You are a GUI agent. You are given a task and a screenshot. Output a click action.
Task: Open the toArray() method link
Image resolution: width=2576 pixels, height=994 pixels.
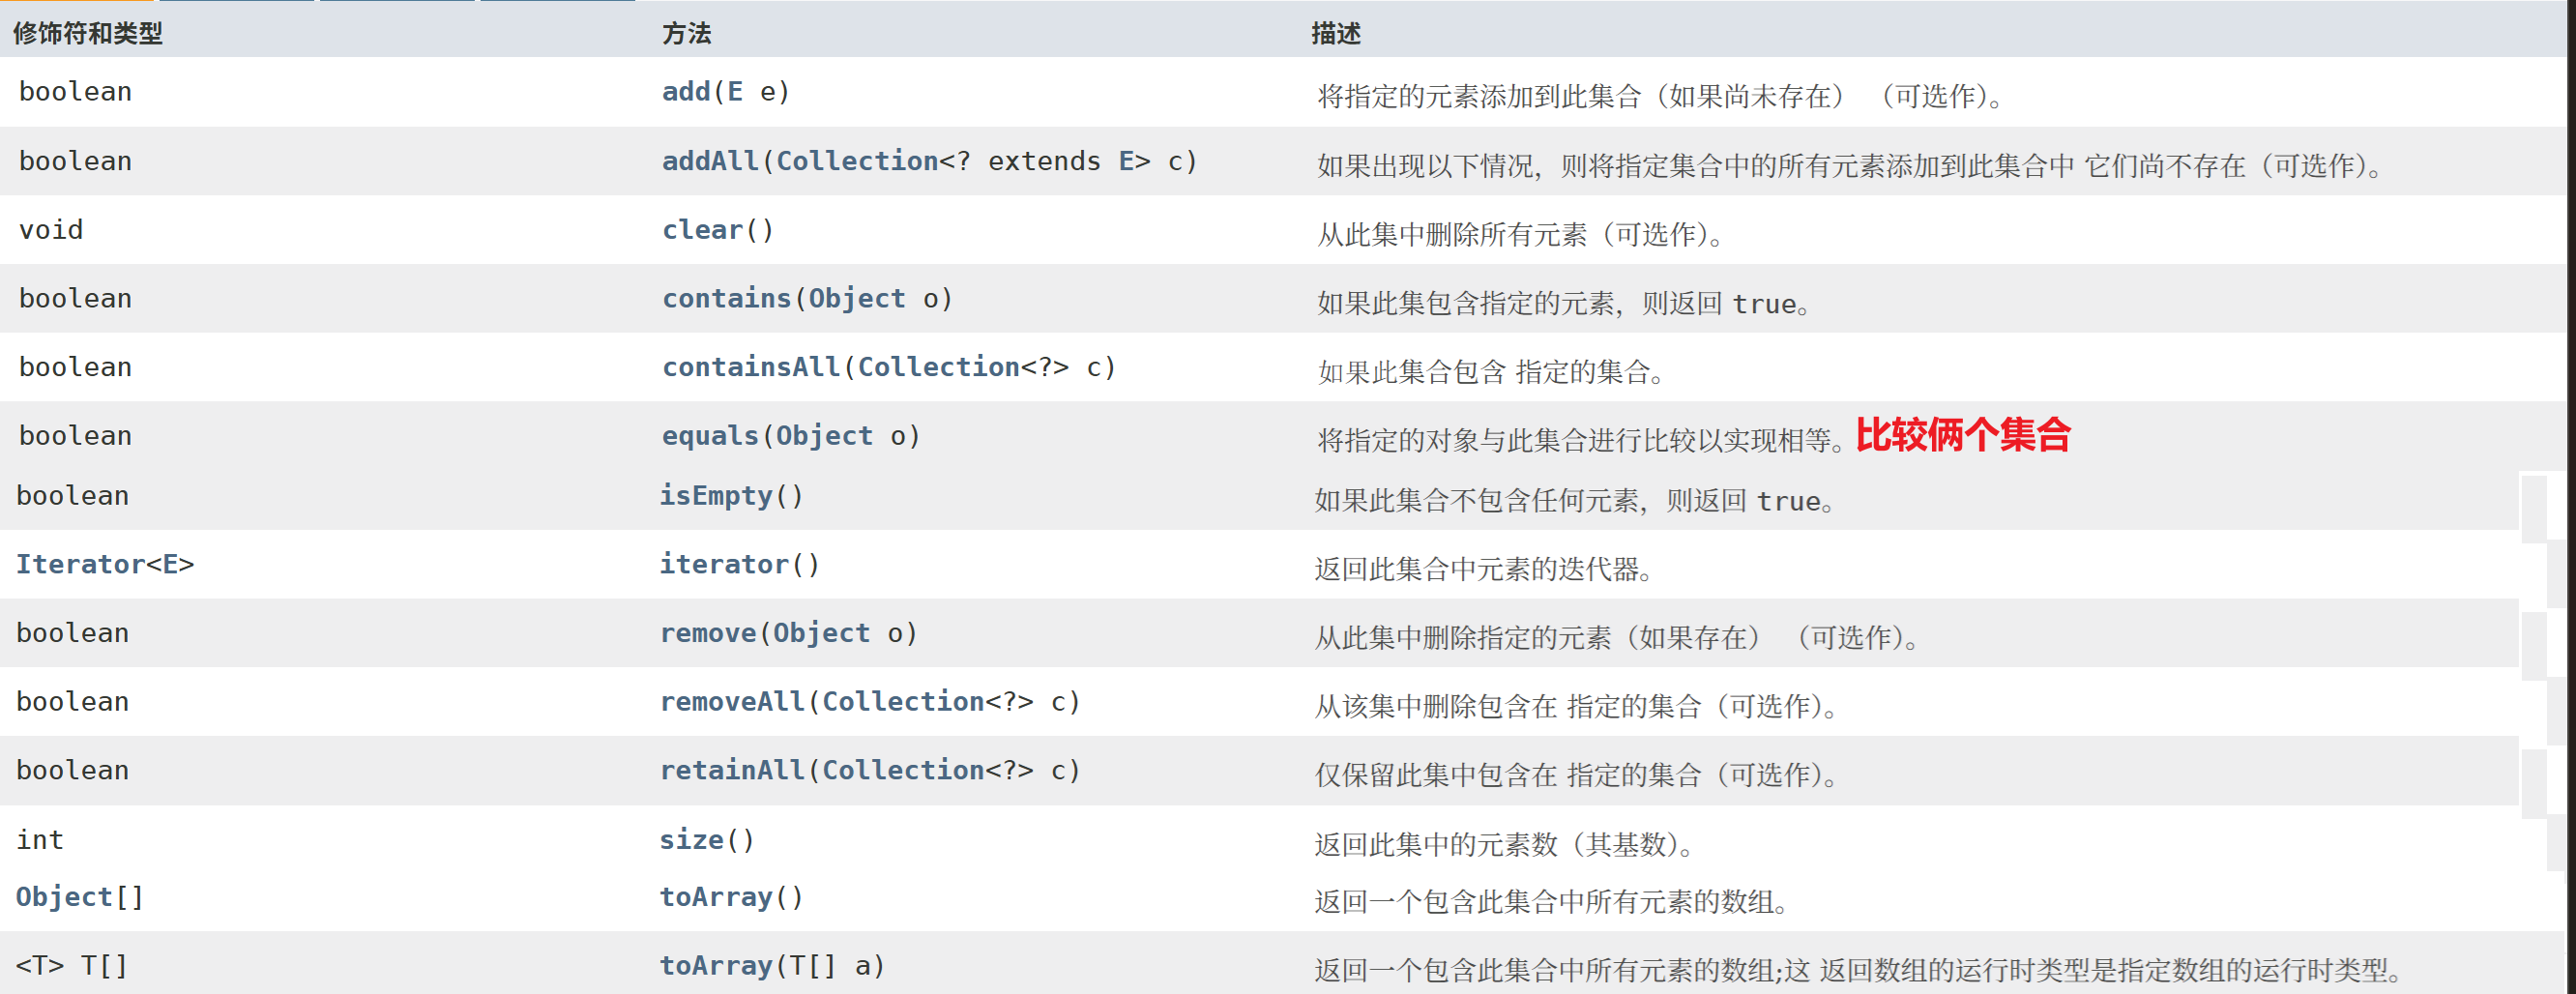(715, 897)
